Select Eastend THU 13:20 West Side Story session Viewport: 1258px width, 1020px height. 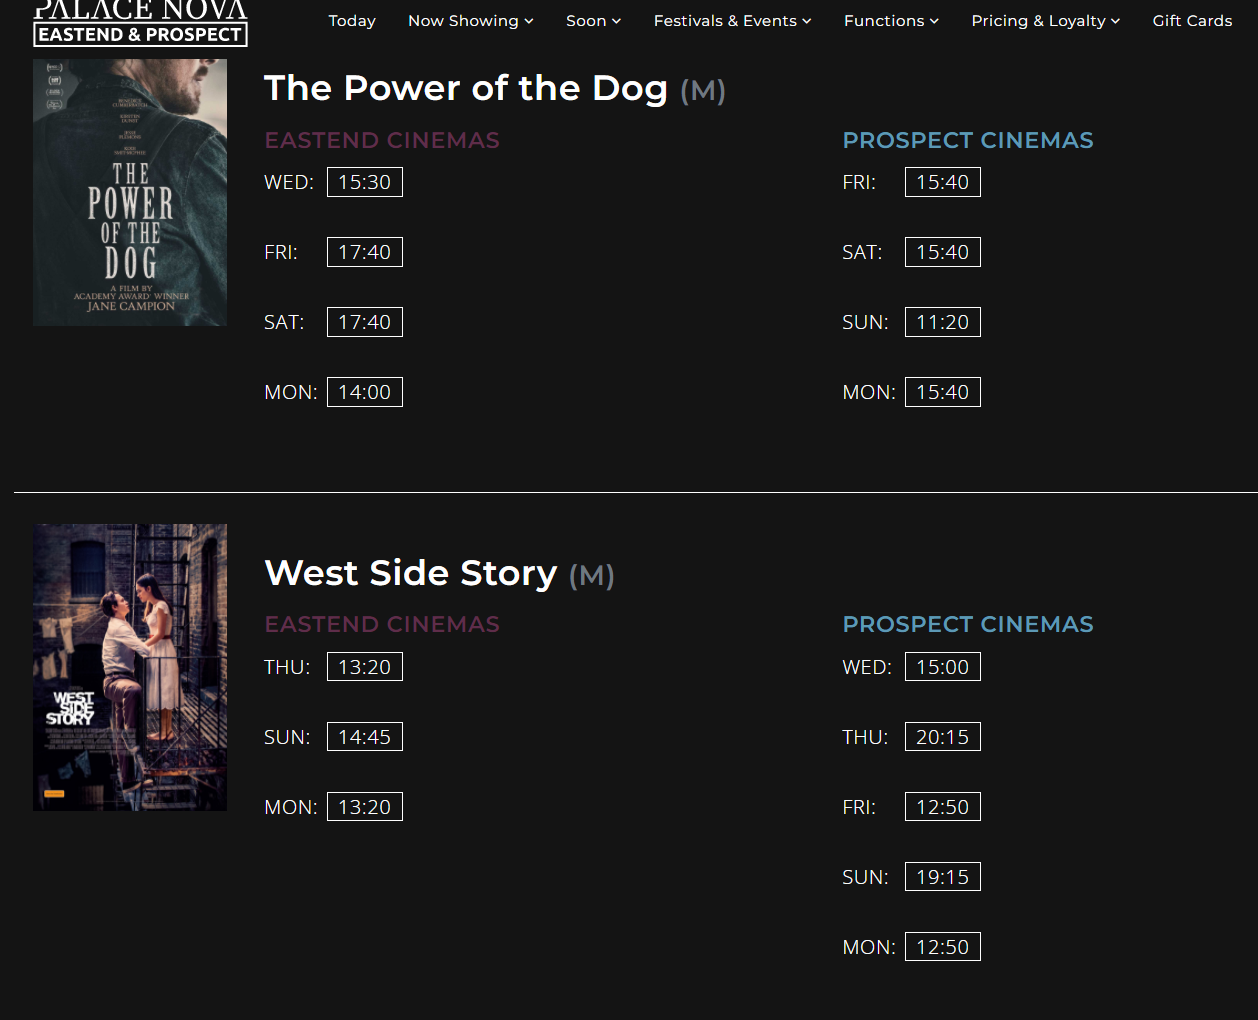tap(365, 667)
